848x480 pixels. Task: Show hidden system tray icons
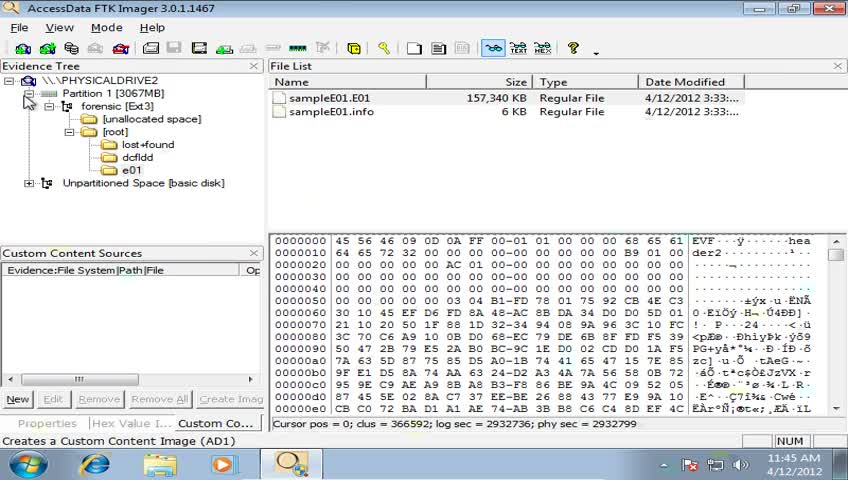pos(664,465)
